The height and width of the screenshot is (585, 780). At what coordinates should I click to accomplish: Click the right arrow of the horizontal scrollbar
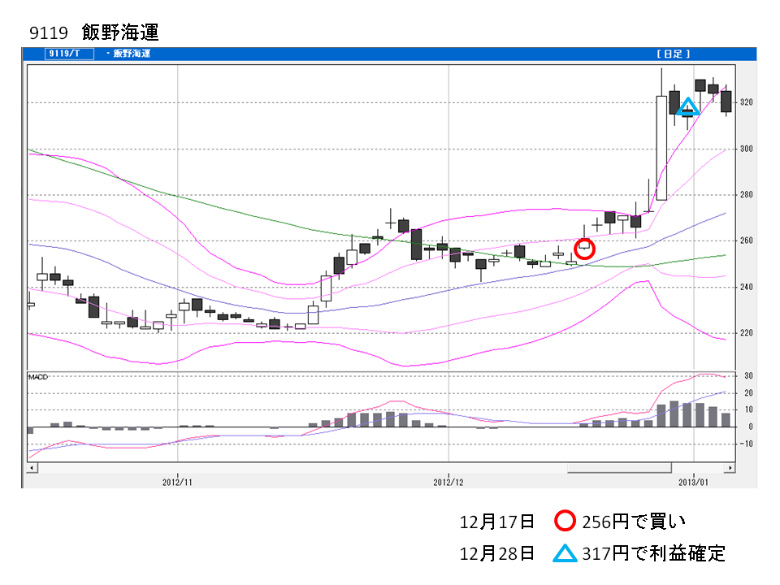tap(732, 467)
